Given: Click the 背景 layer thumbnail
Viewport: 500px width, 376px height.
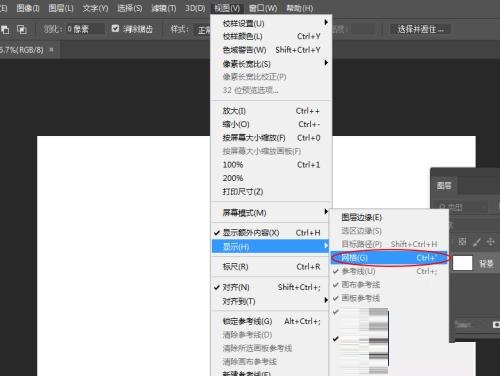Looking at the screenshot, I should pyautogui.click(x=463, y=263).
